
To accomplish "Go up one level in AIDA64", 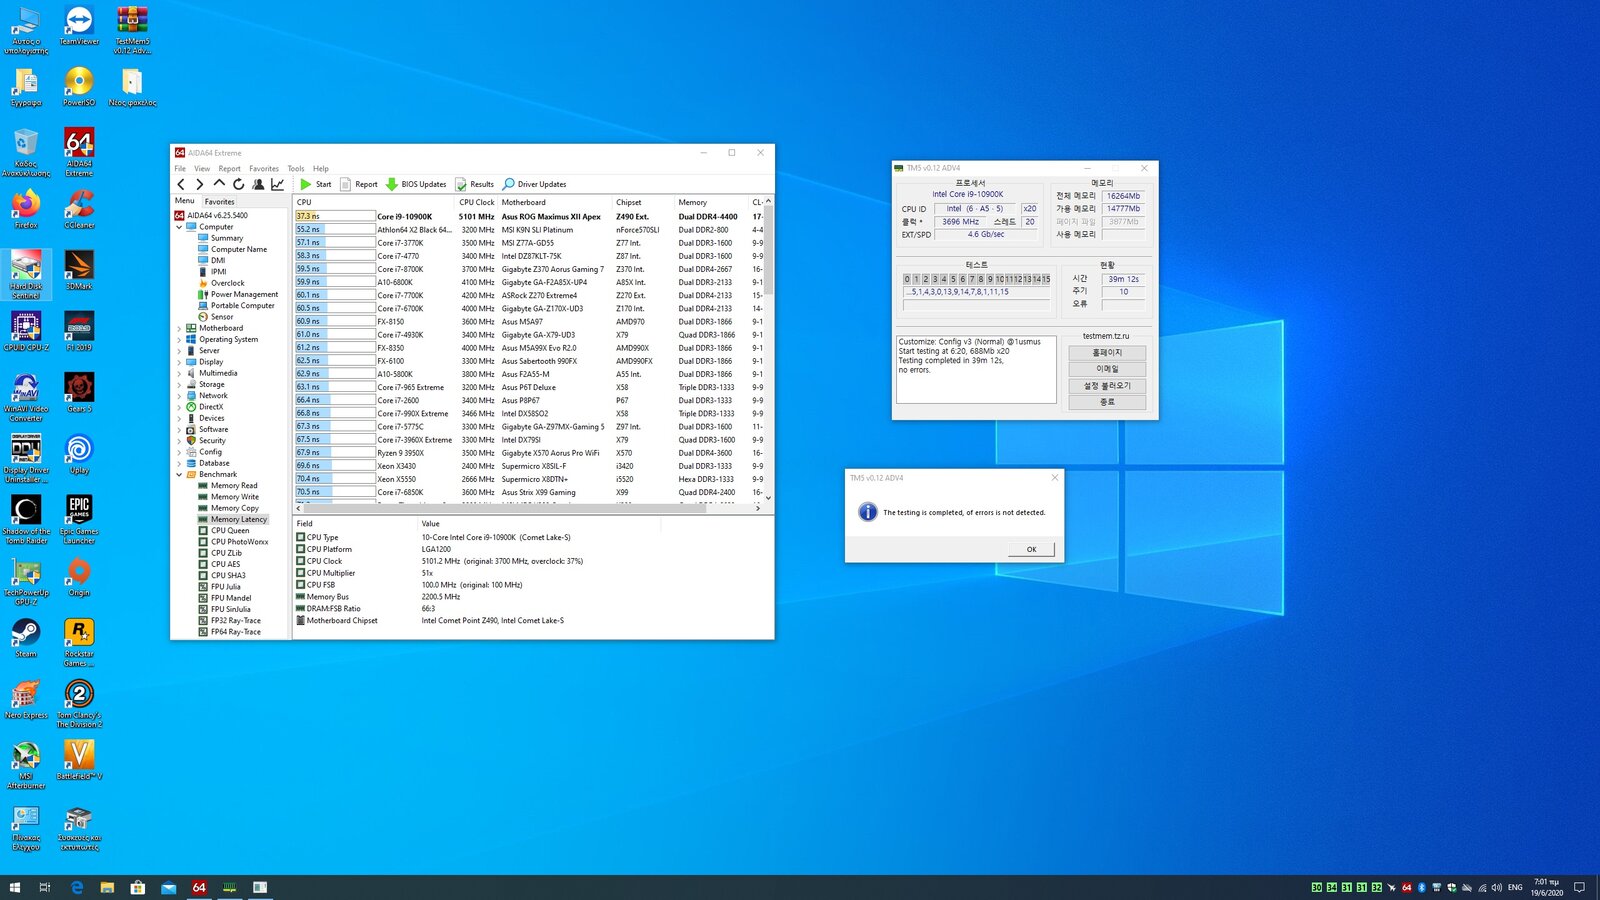I will (x=219, y=184).
